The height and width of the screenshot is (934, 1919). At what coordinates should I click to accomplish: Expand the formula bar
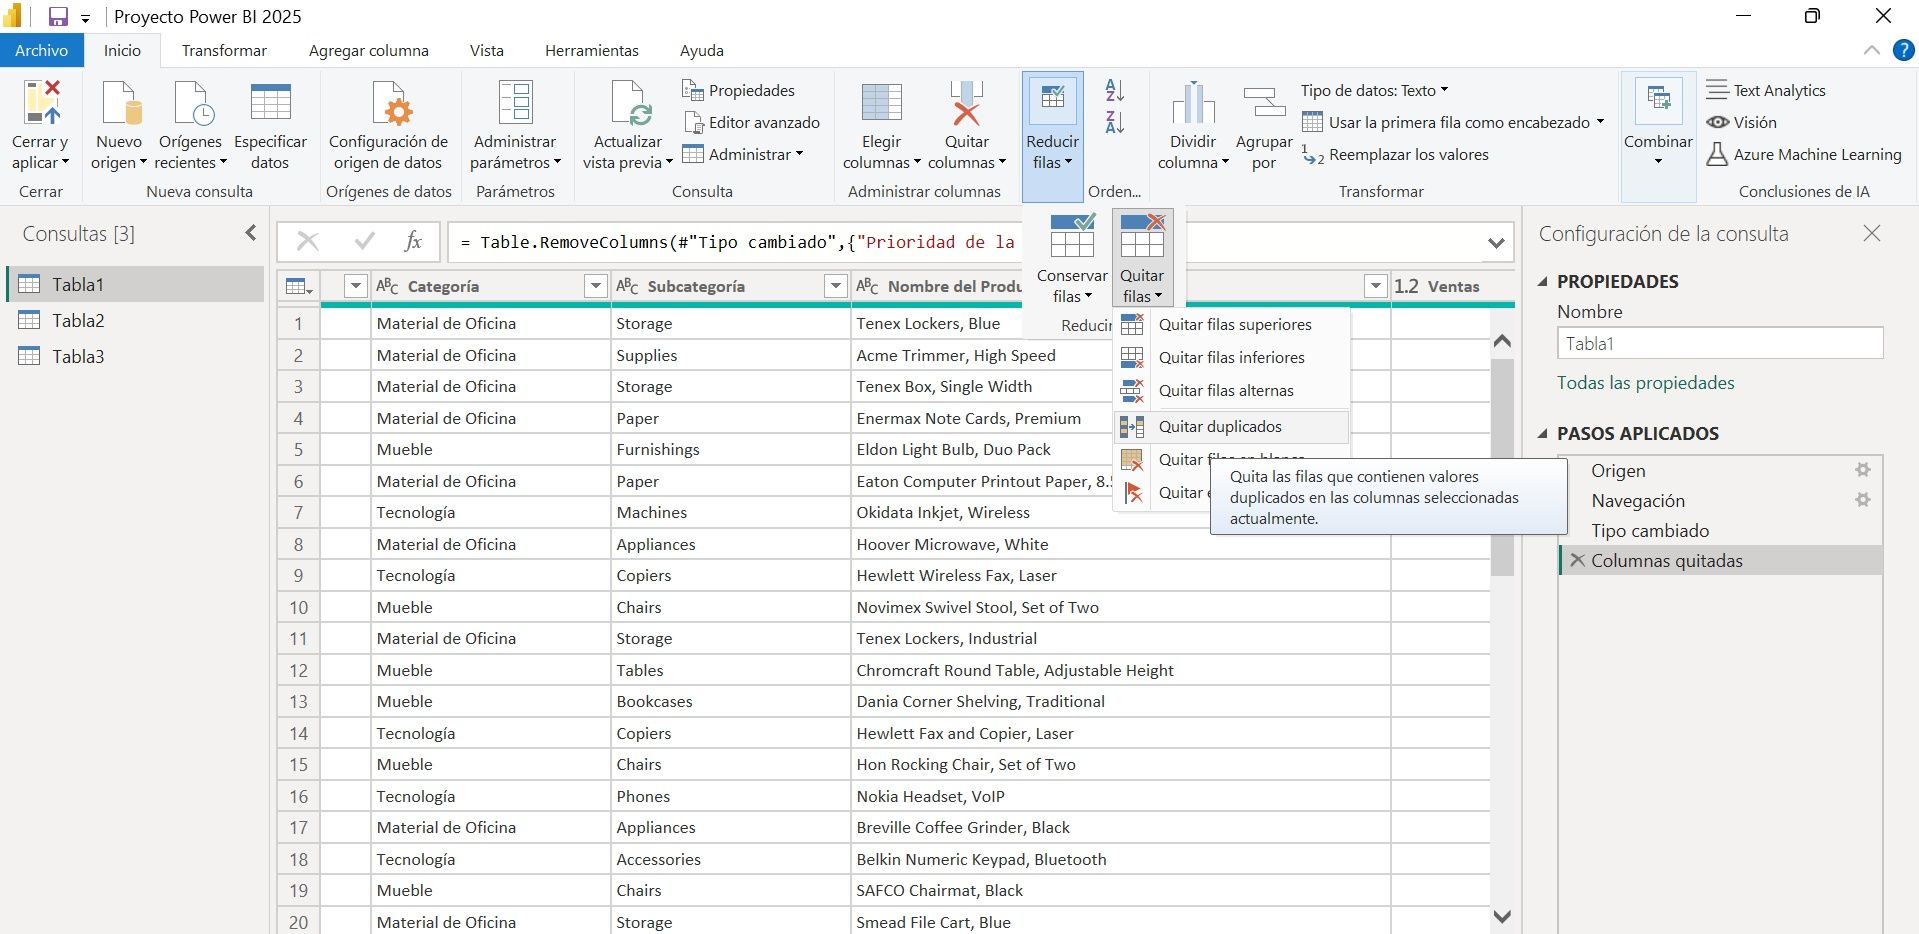[1496, 242]
